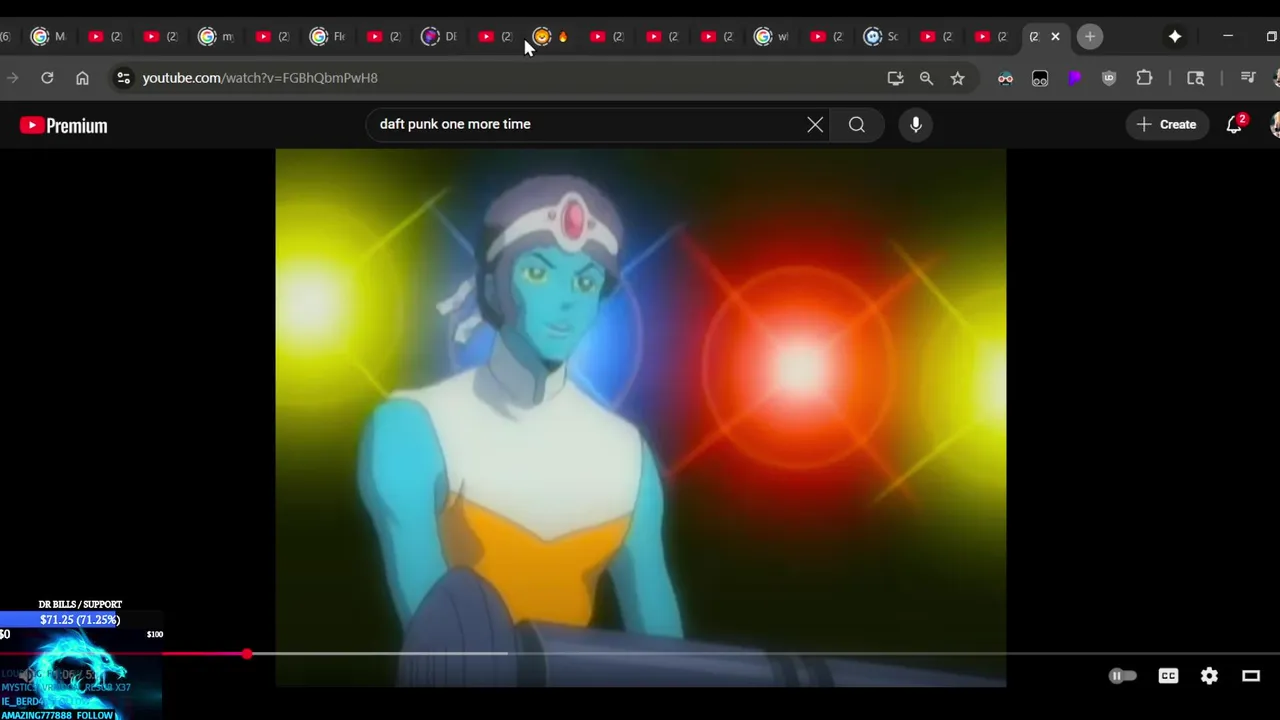Switch the player to theater mode

pos(1251,676)
